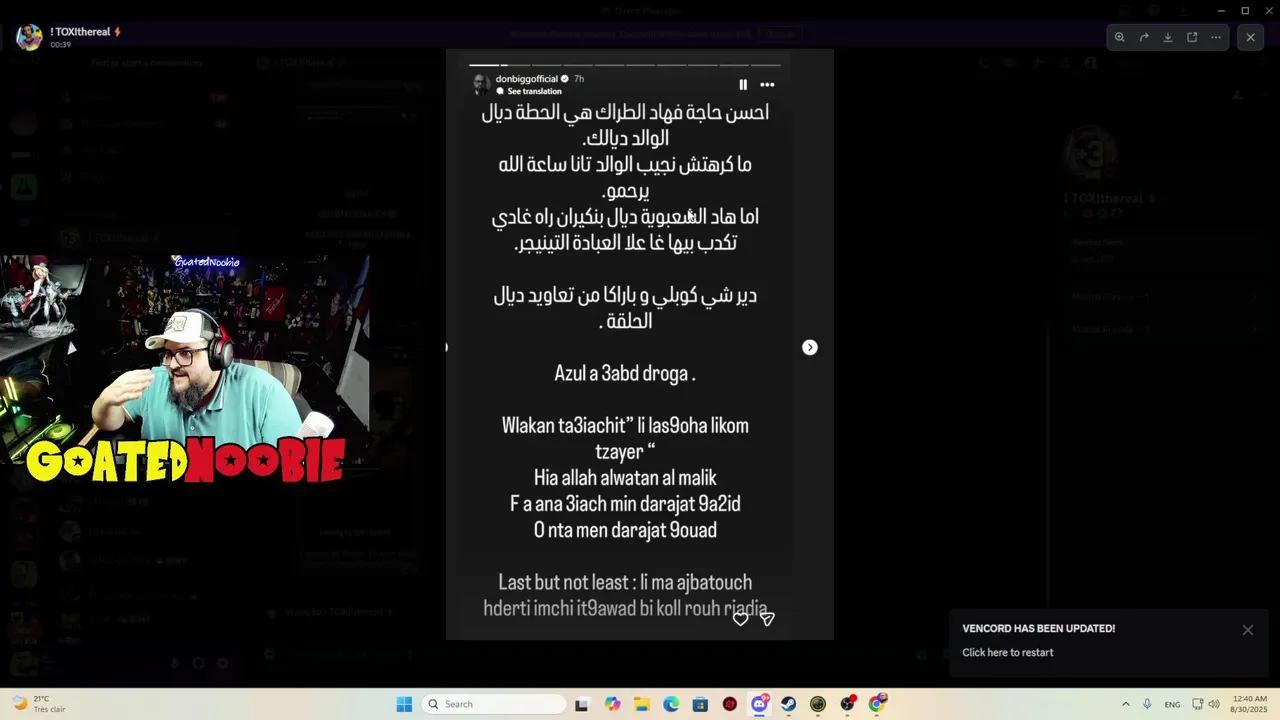The image size is (1280, 720).
Task: Open the !TOXIthereal user avatar at top left
Action: [x=29, y=37]
